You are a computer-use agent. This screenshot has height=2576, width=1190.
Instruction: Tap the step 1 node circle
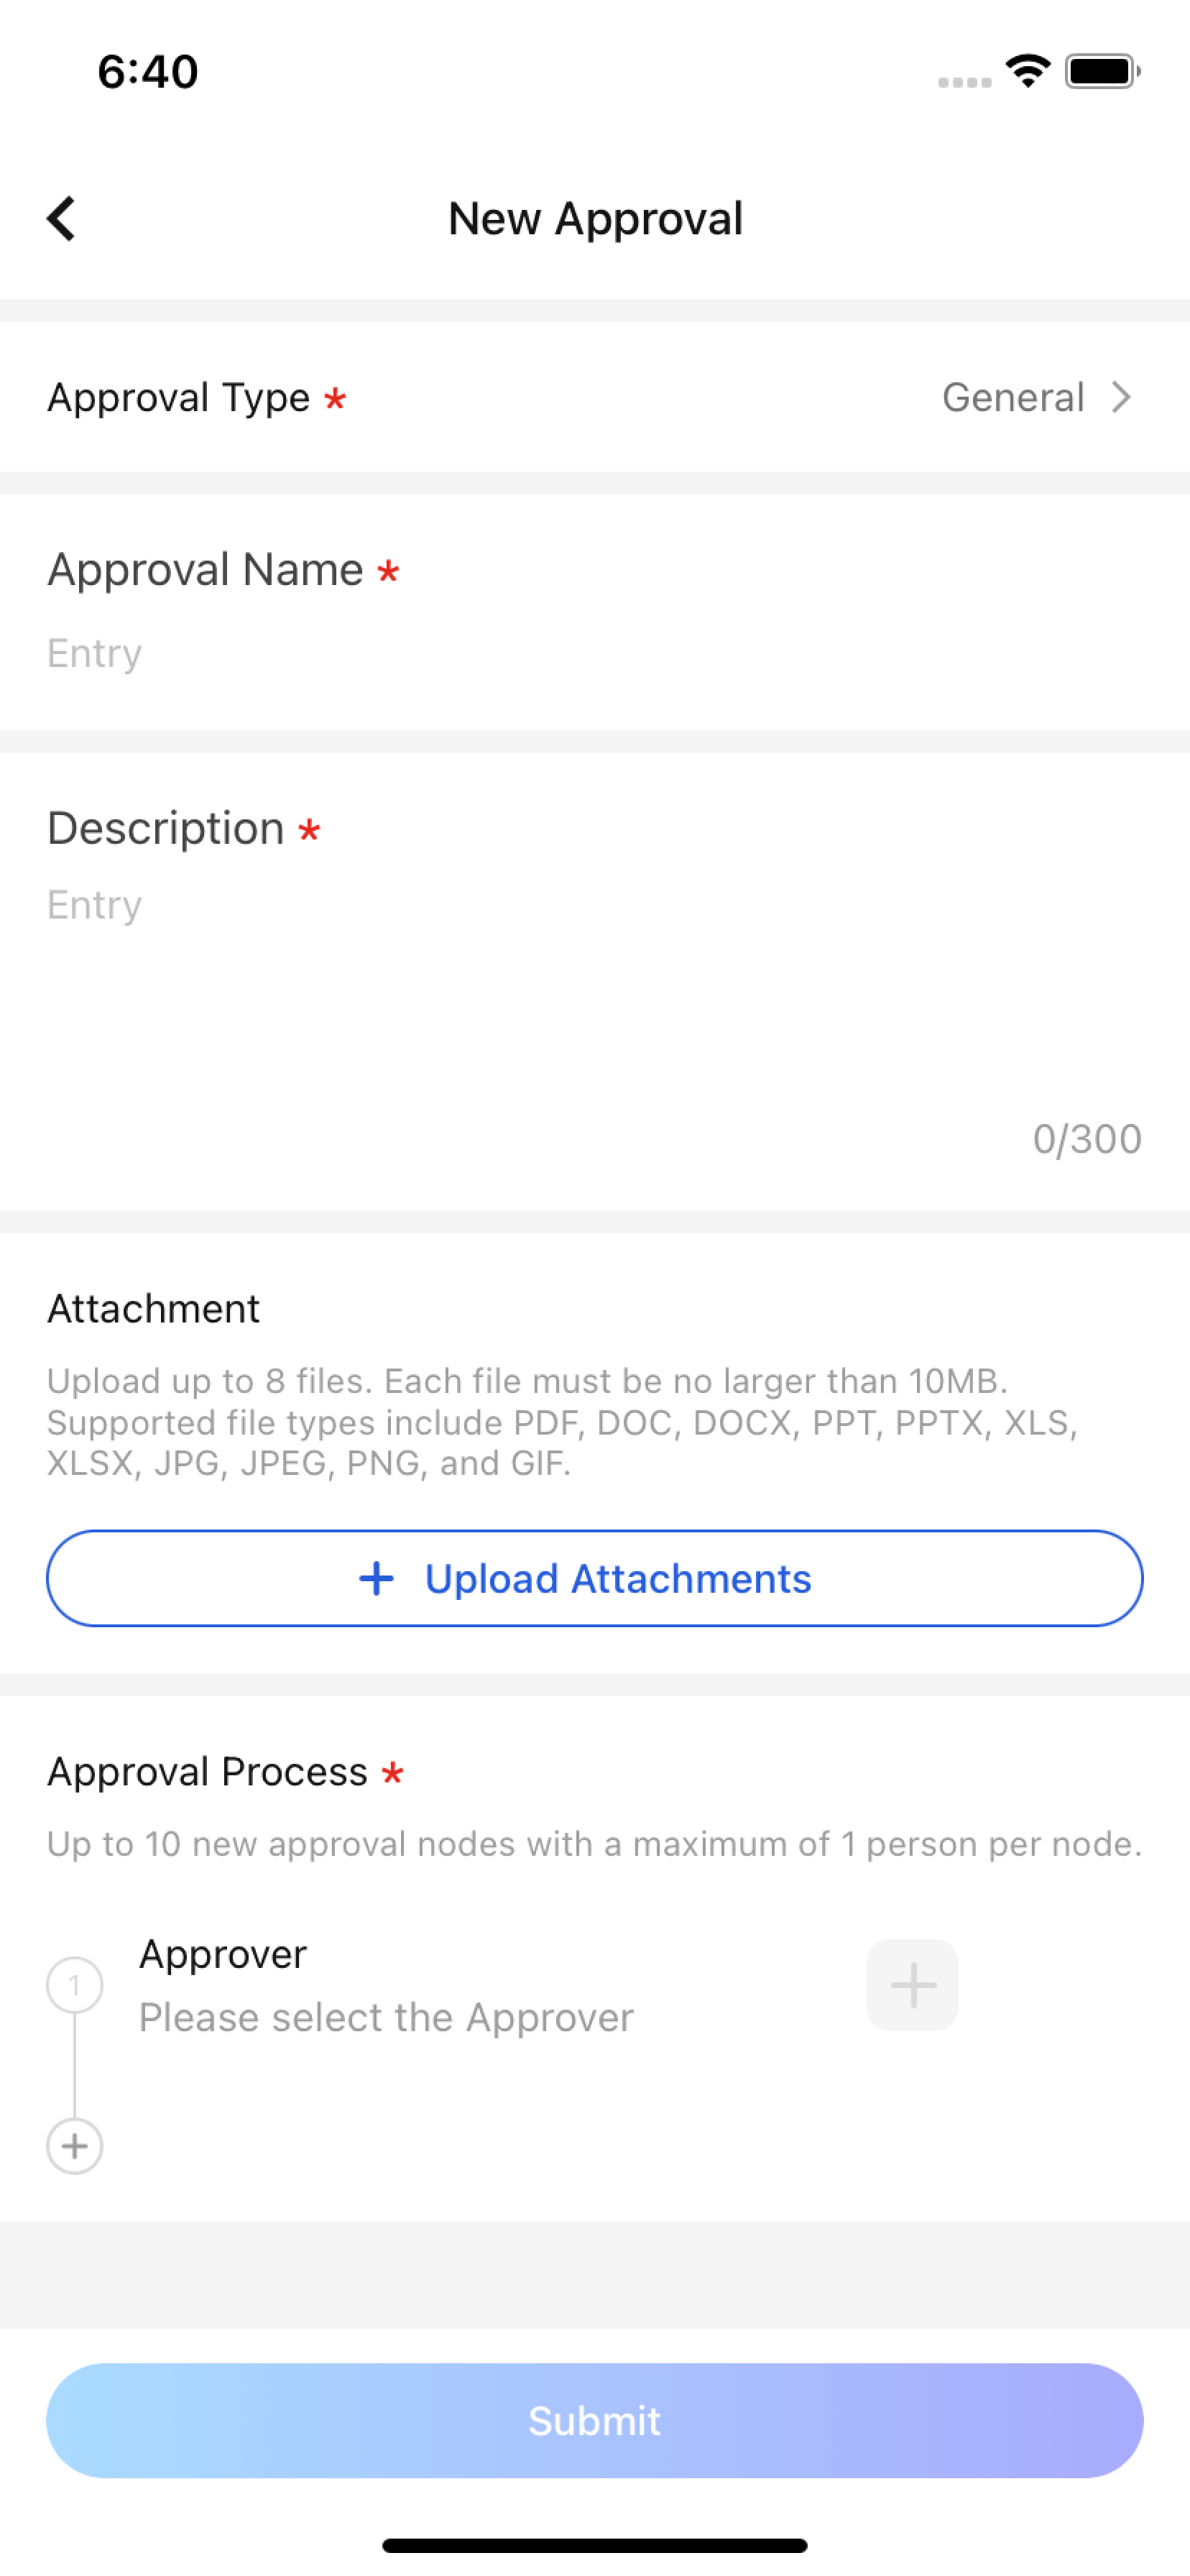[75, 1985]
